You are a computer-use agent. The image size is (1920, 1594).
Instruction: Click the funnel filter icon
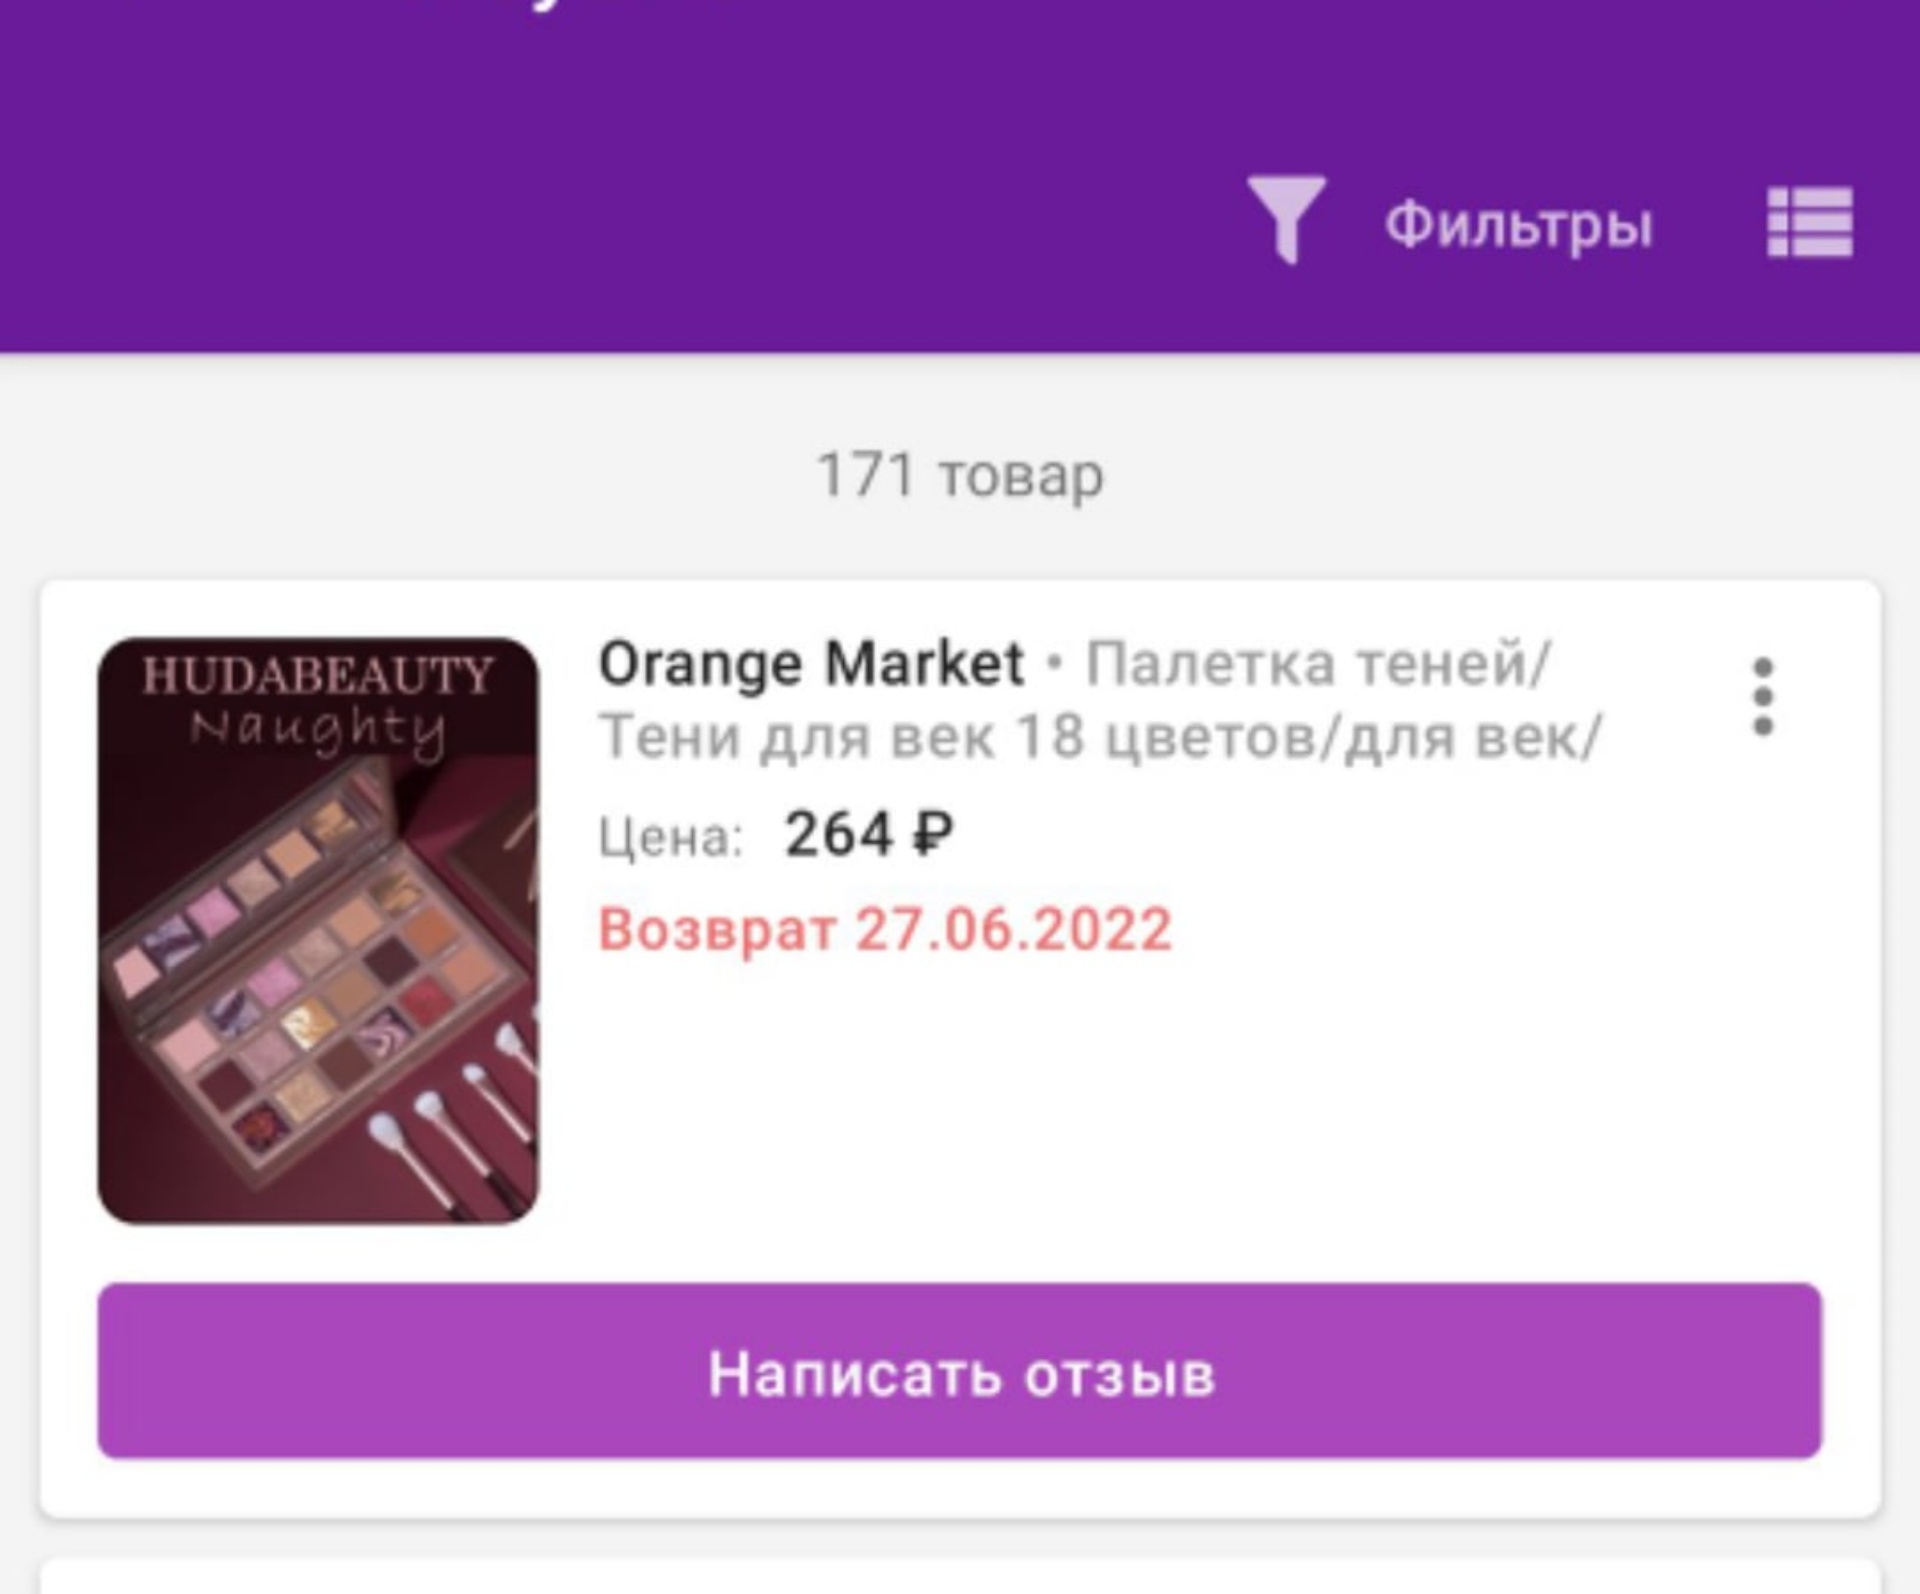1286,220
